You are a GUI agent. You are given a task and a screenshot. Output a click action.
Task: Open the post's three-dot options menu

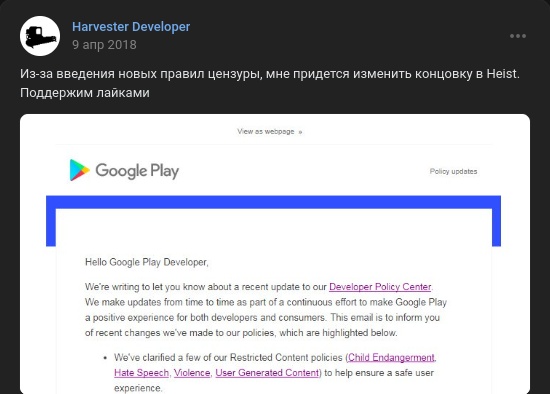click(518, 36)
